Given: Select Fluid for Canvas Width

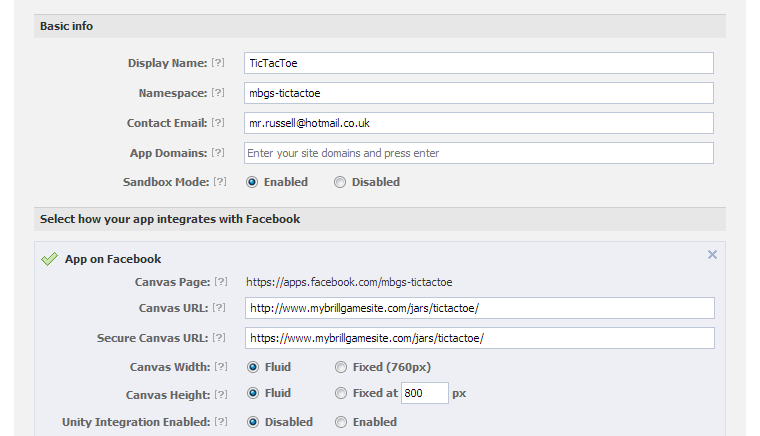Looking at the screenshot, I should point(253,367).
